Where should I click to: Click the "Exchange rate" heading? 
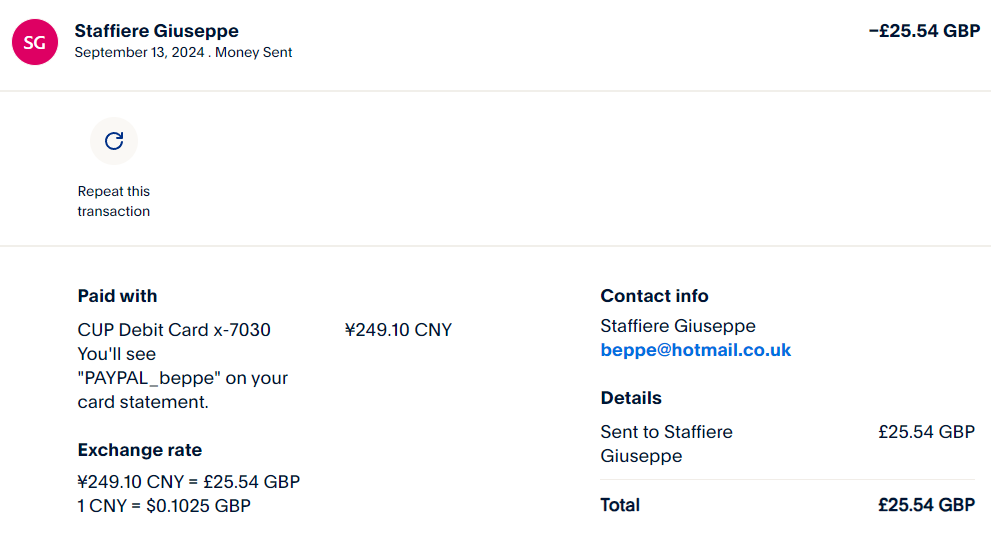[139, 450]
